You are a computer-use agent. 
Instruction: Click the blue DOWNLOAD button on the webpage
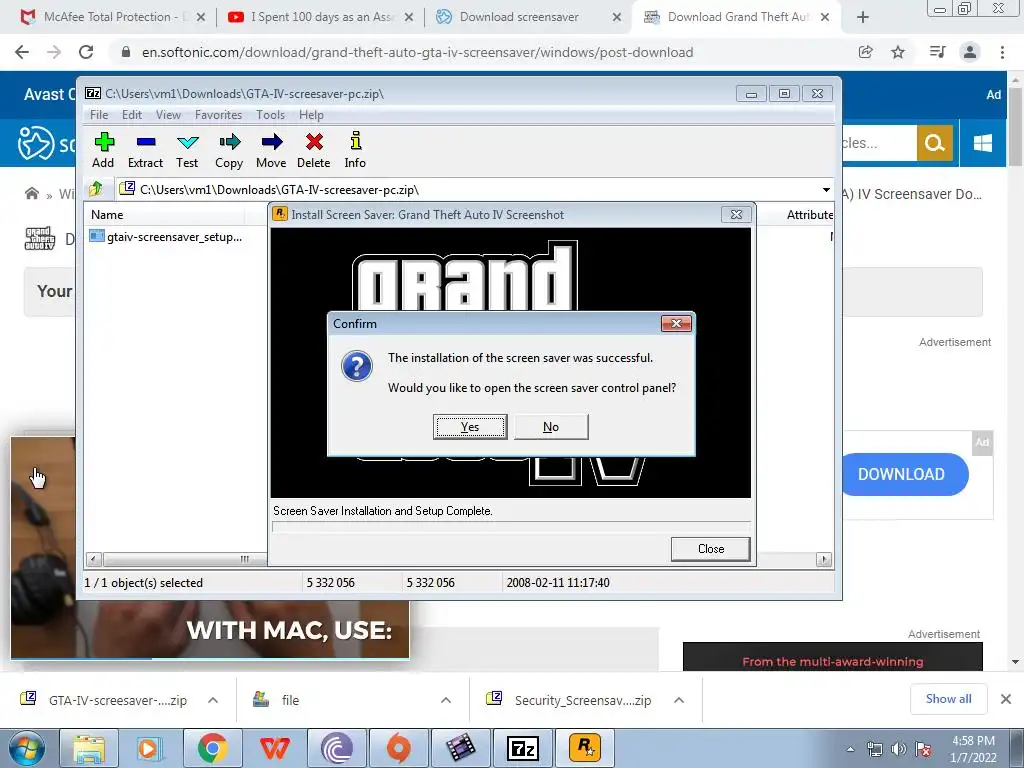[x=902, y=474]
